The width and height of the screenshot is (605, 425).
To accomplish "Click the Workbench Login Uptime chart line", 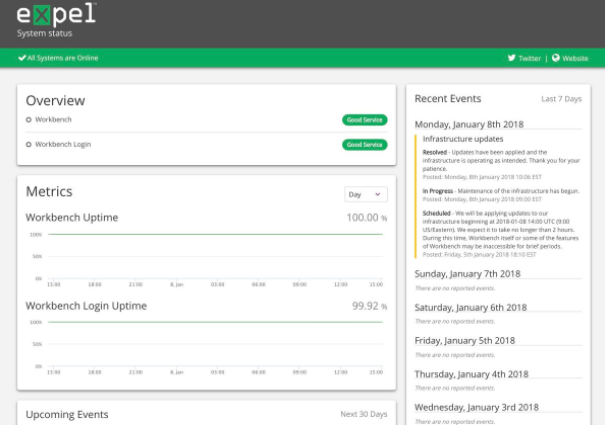I will (x=215, y=322).
